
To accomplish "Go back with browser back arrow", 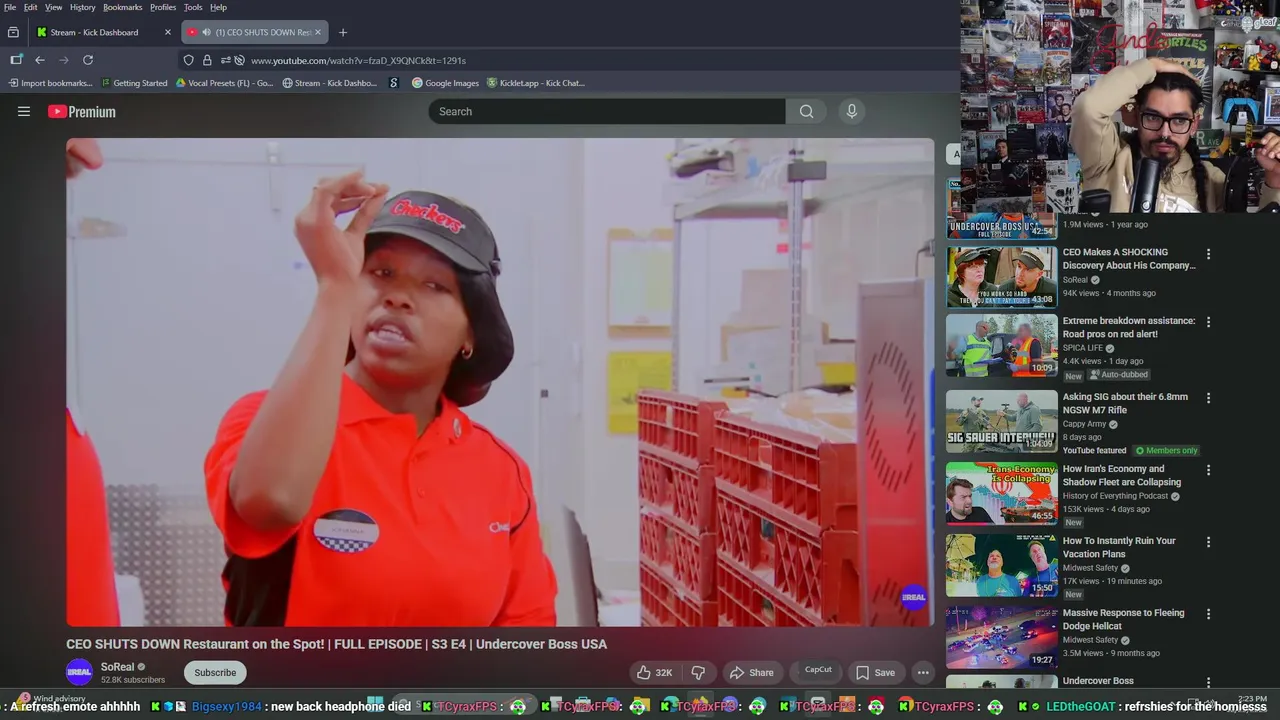I will 40,60.
